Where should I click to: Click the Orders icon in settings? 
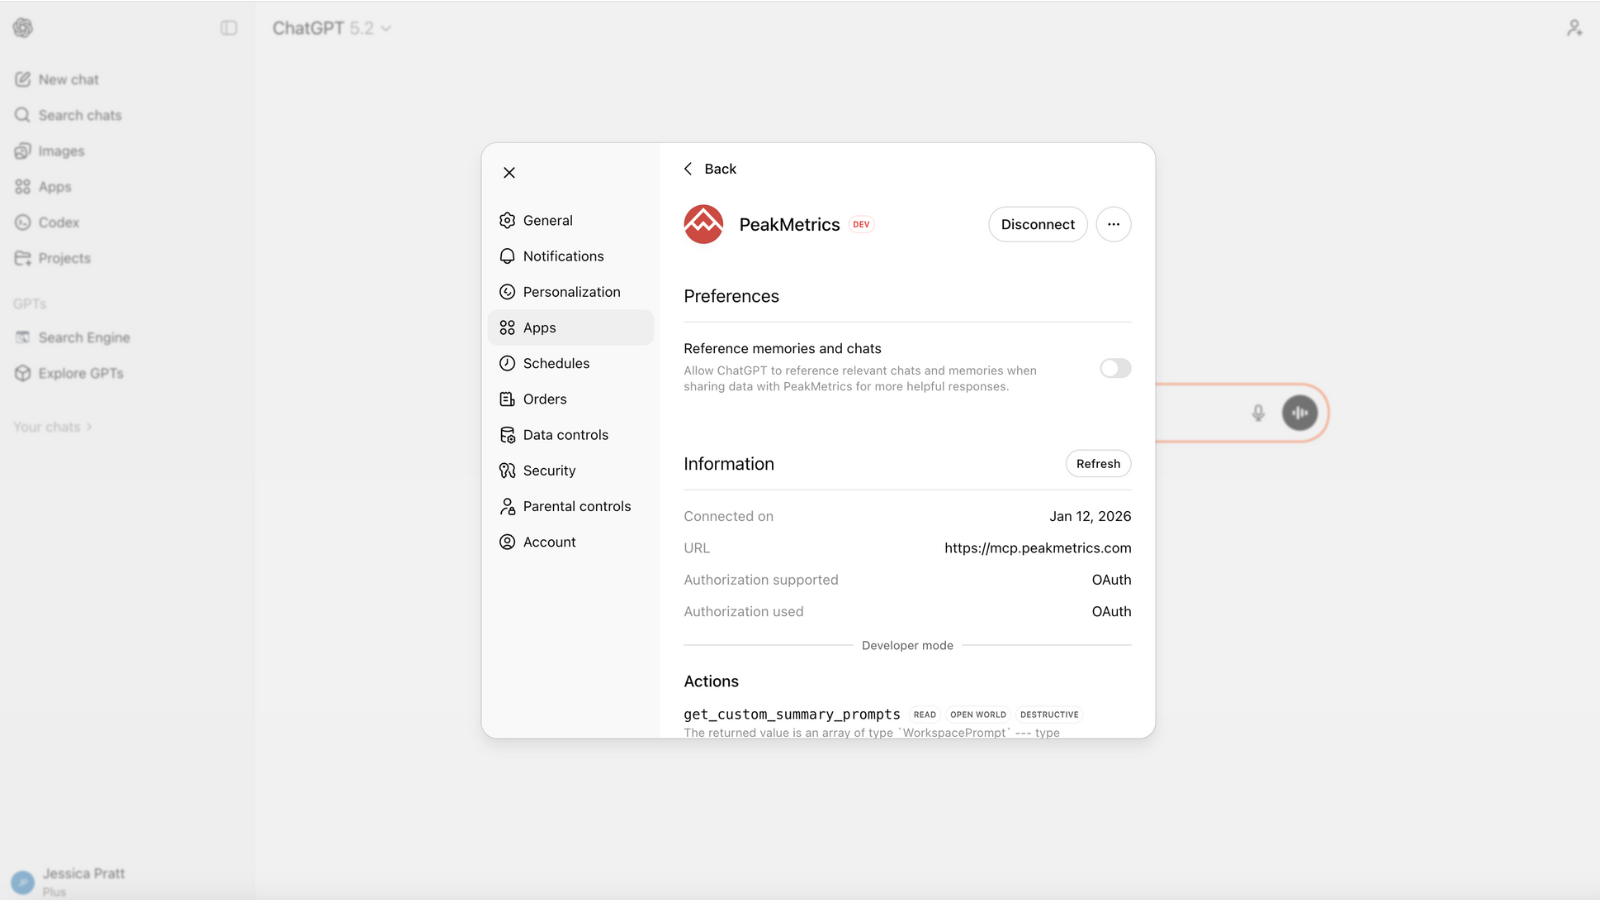(507, 399)
